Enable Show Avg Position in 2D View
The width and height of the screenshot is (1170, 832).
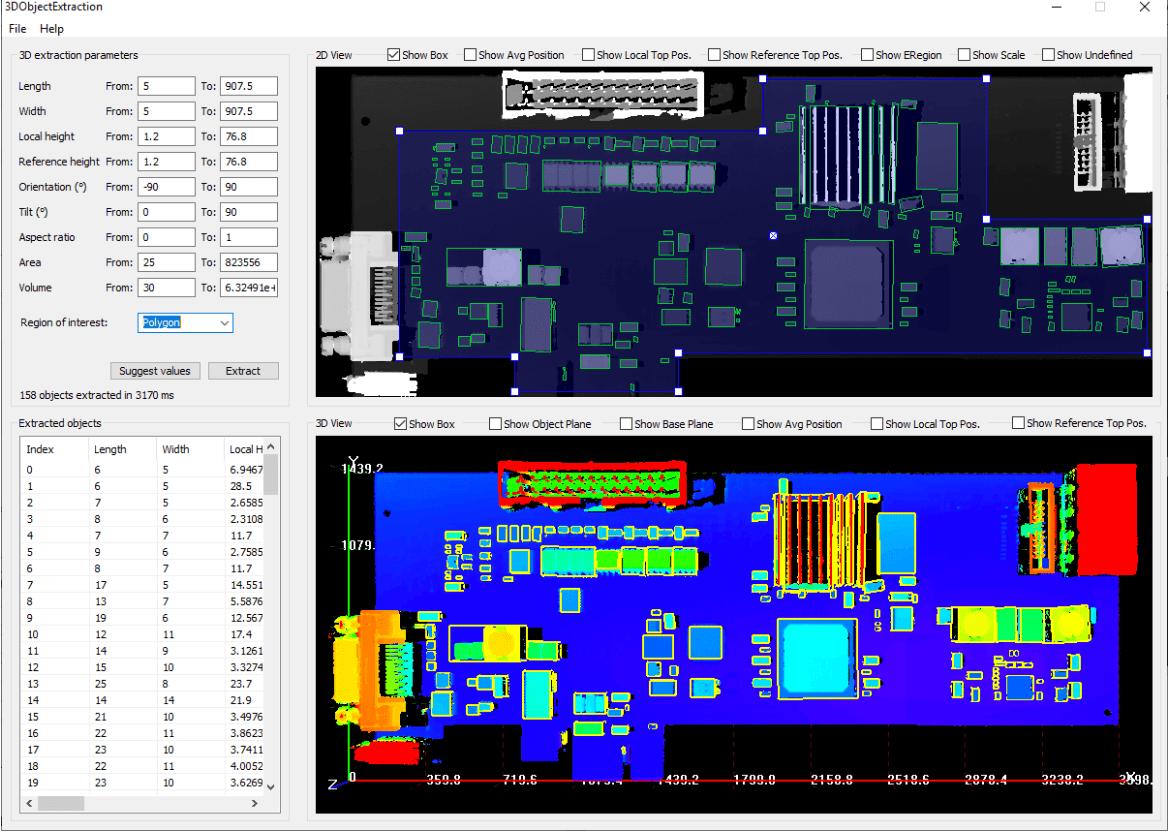(470, 55)
